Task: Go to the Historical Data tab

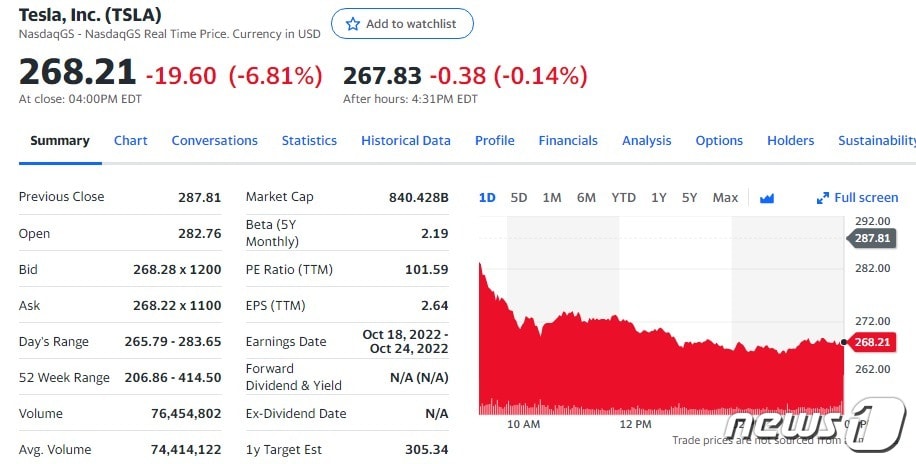Action: coord(405,141)
